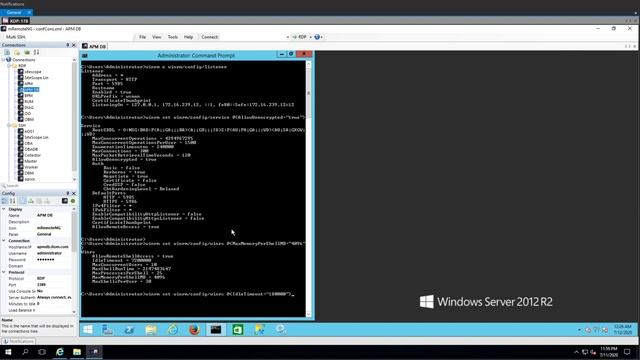Click the Multi SSH toolbar label
This screenshot has height=360, width=640.
[16, 37]
